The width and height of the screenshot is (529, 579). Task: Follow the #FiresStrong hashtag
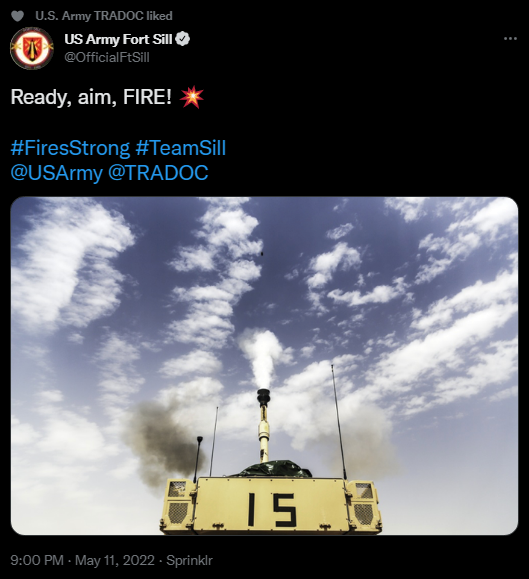pos(70,148)
